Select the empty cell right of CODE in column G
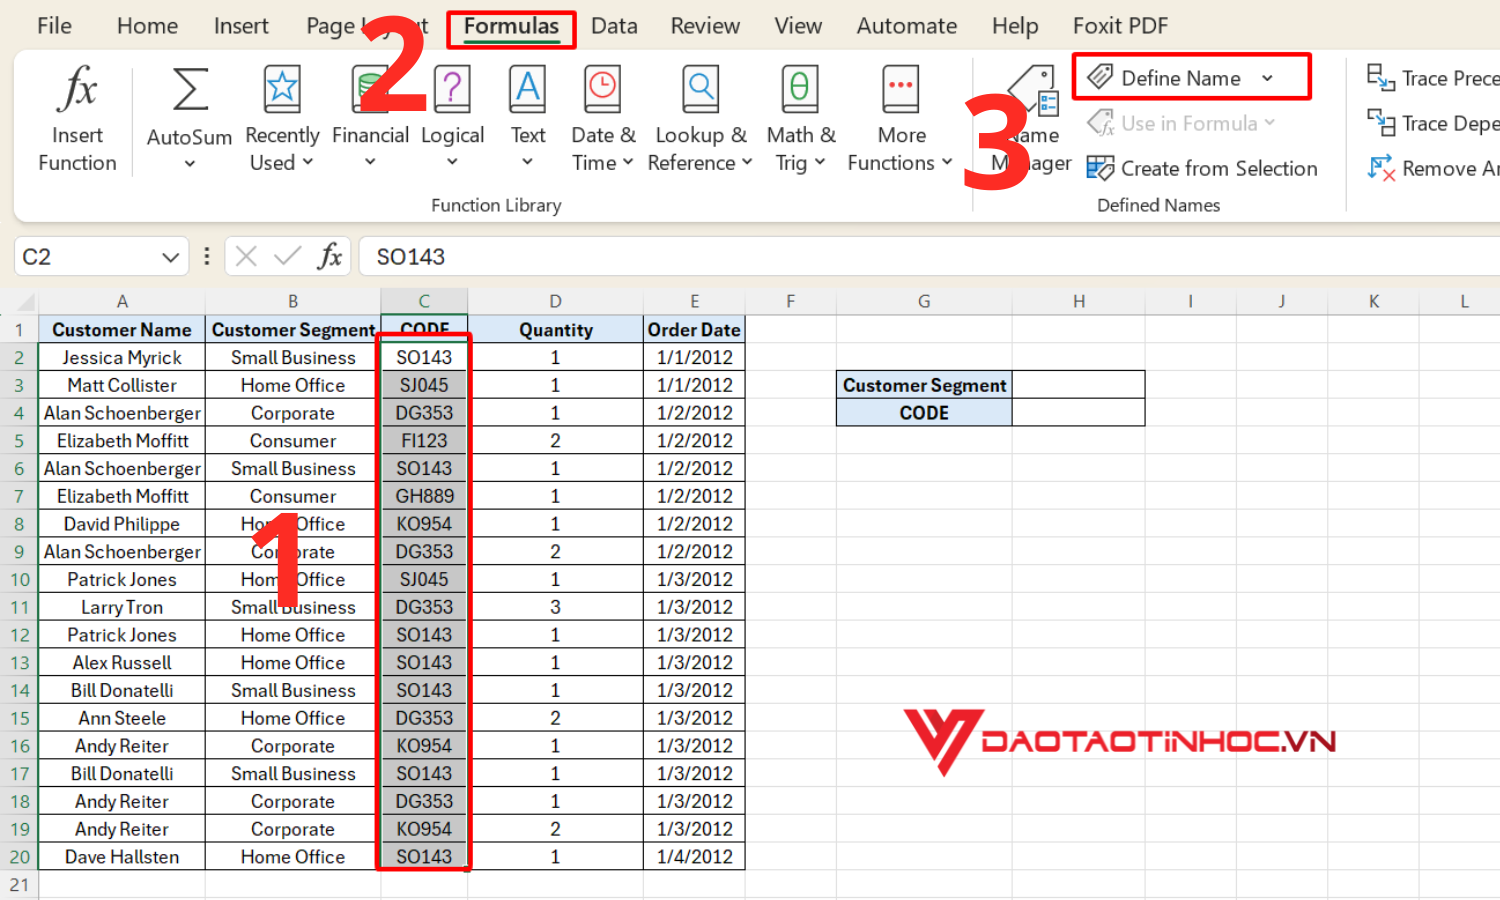This screenshot has width=1500, height=900. click(1078, 413)
